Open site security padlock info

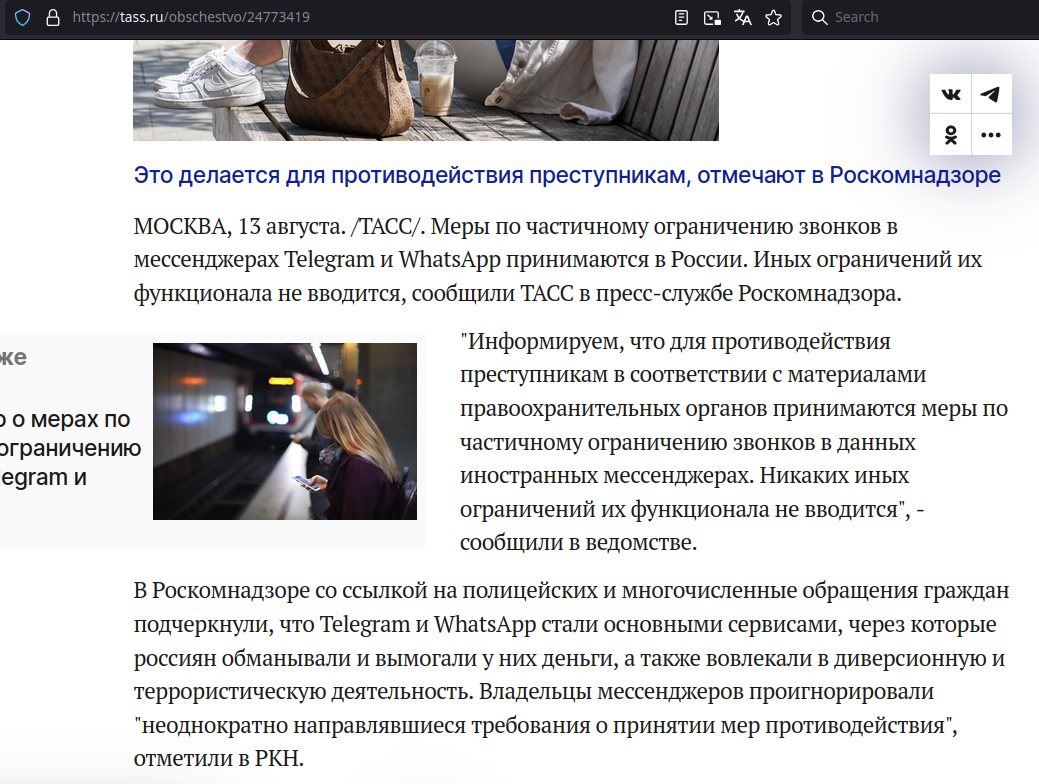53,17
